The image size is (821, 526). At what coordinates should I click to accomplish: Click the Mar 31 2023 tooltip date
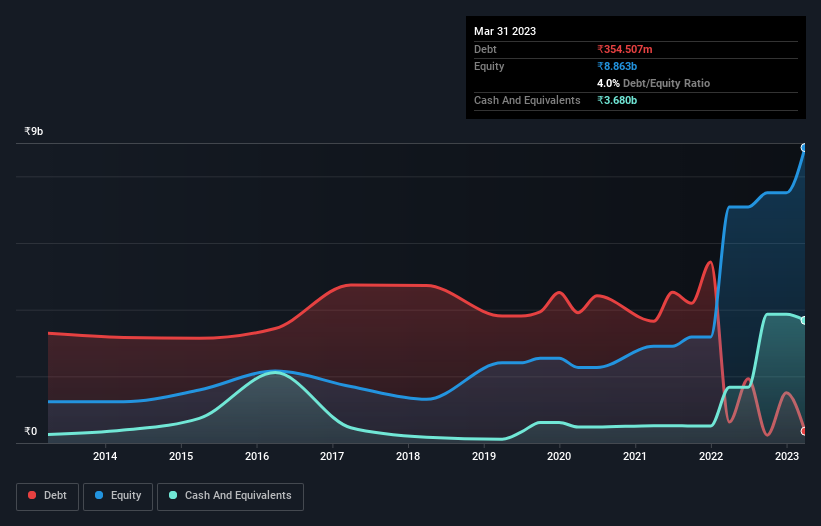(x=505, y=31)
